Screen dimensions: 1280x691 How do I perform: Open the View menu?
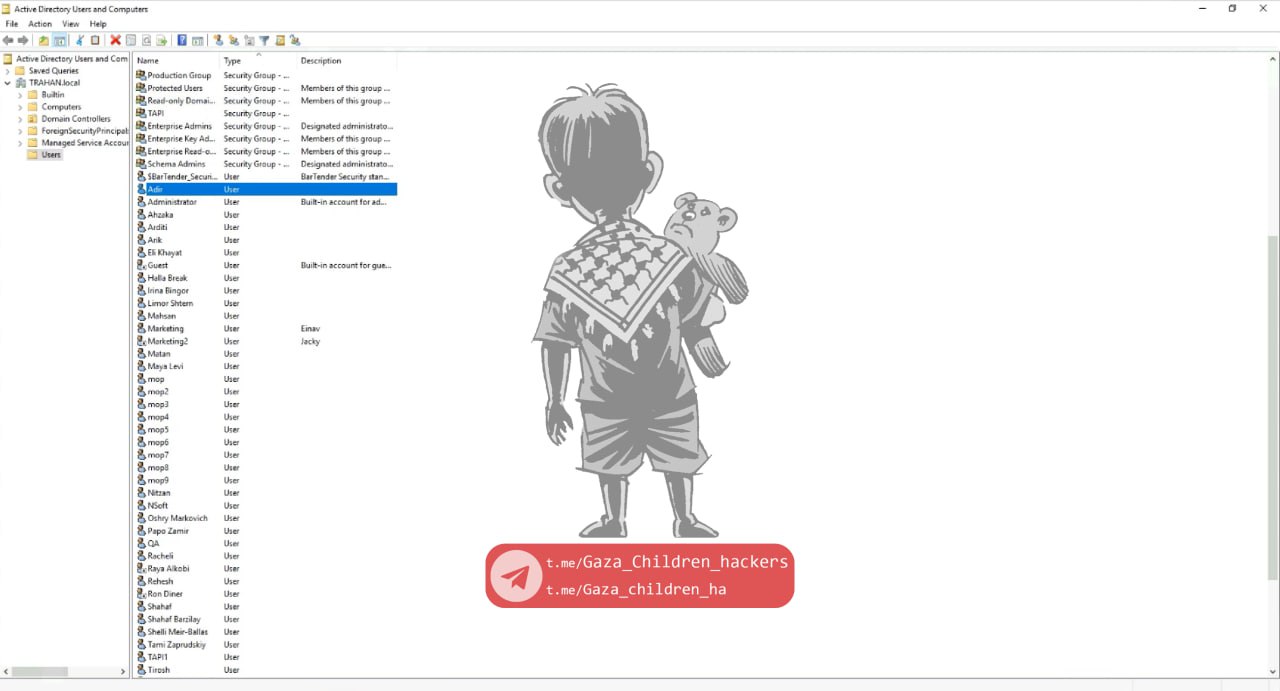[x=70, y=24]
